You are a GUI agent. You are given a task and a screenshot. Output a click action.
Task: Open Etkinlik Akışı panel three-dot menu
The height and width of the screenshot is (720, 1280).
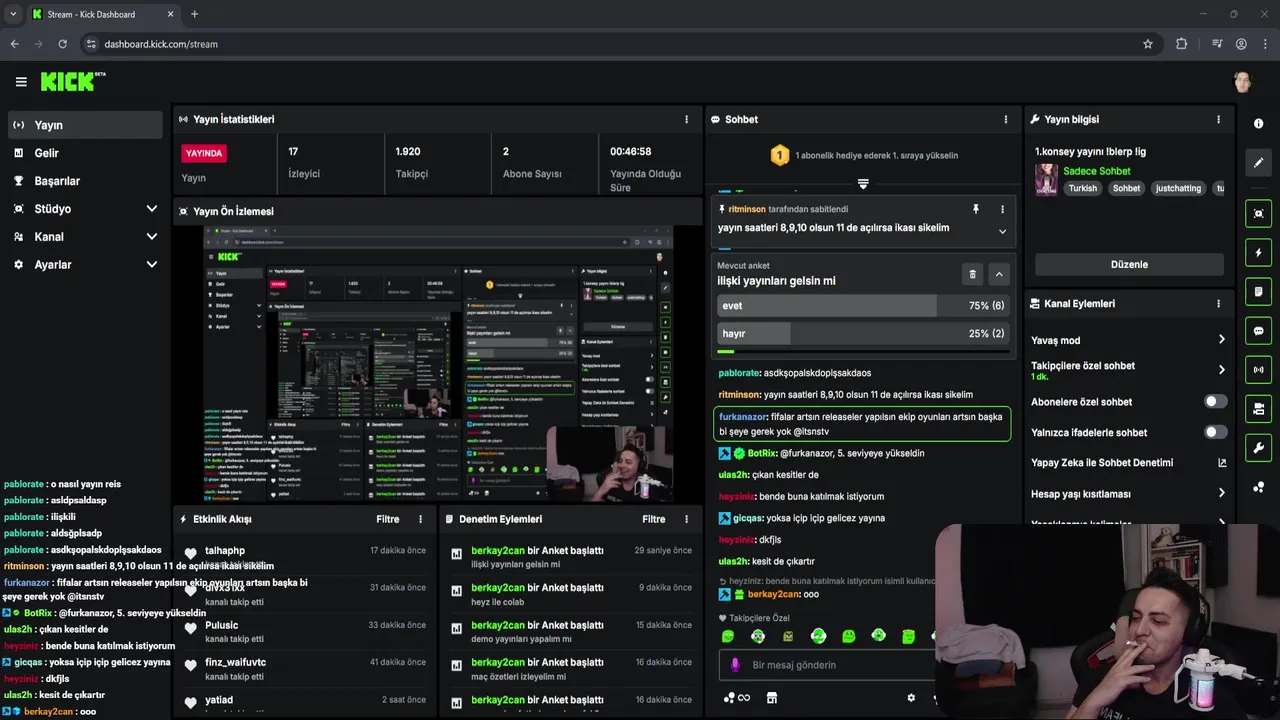(420, 519)
